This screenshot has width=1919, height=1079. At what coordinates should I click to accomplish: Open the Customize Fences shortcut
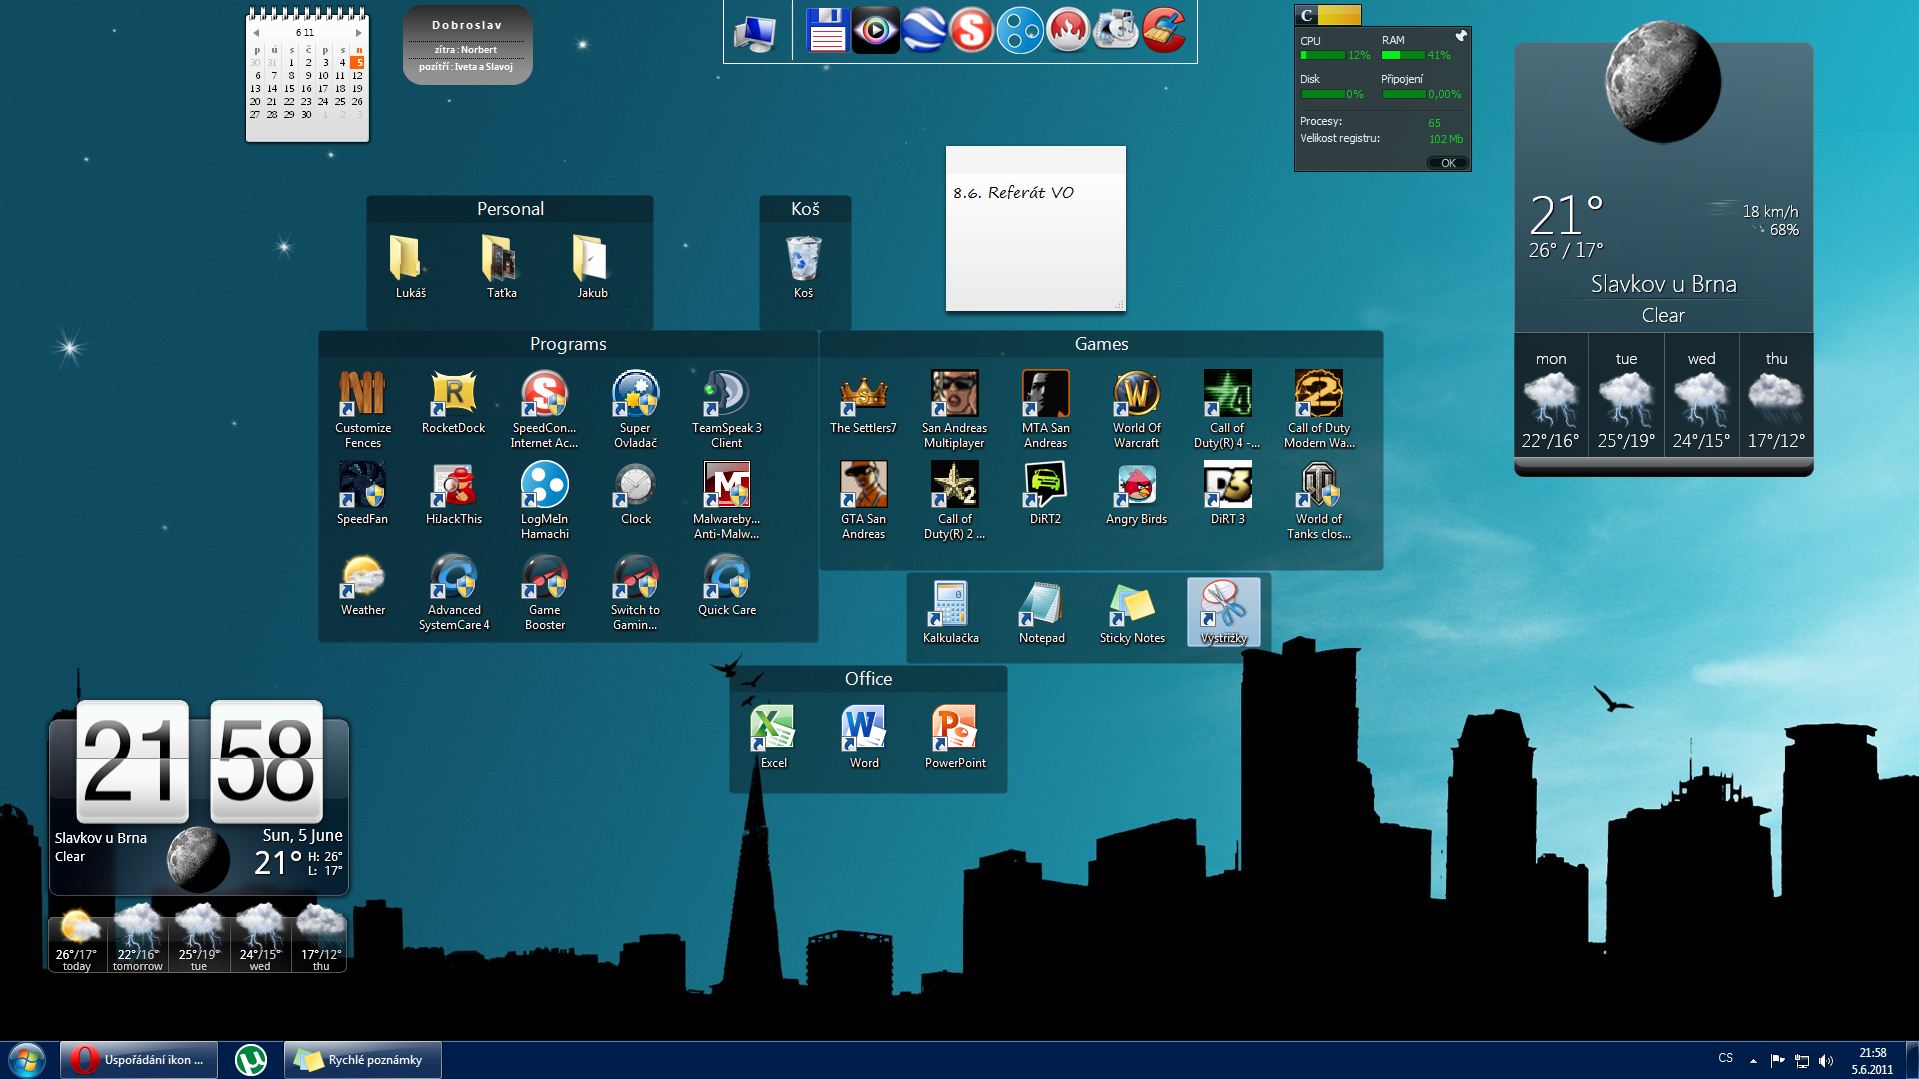click(362, 410)
